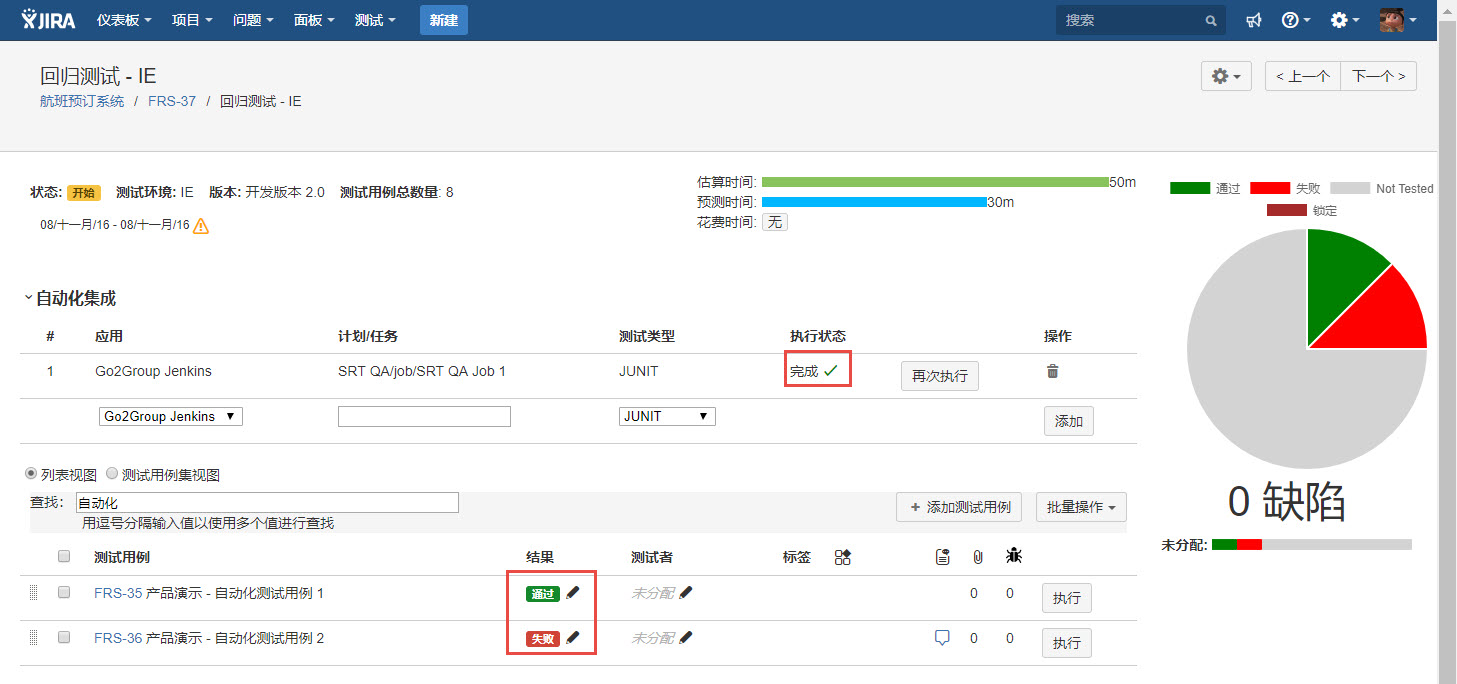1457x684 pixels.
Task: Click 执行 button for FRS-36
Action: (x=1067, y=643)
